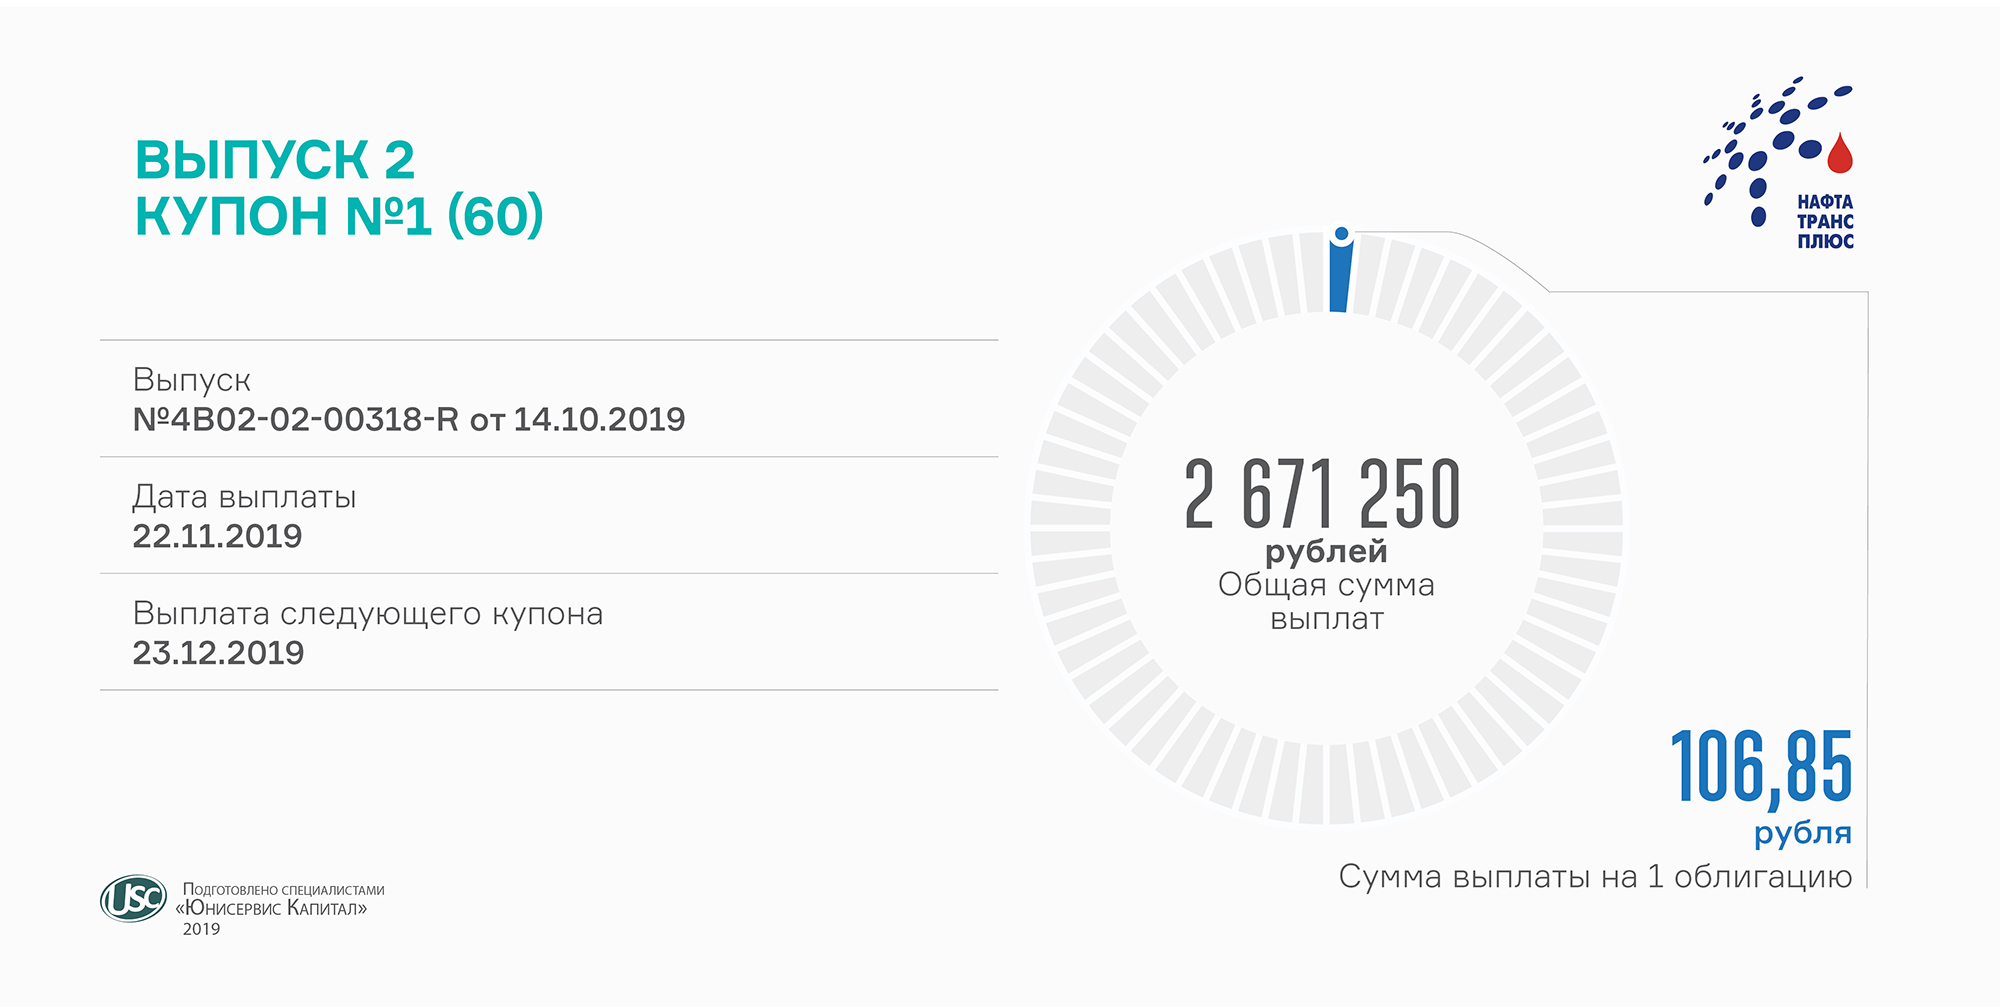The image size is (2000, 1008).
Task: Click the ВЫПУСК 2 heading line
Action: pos(274,160)
